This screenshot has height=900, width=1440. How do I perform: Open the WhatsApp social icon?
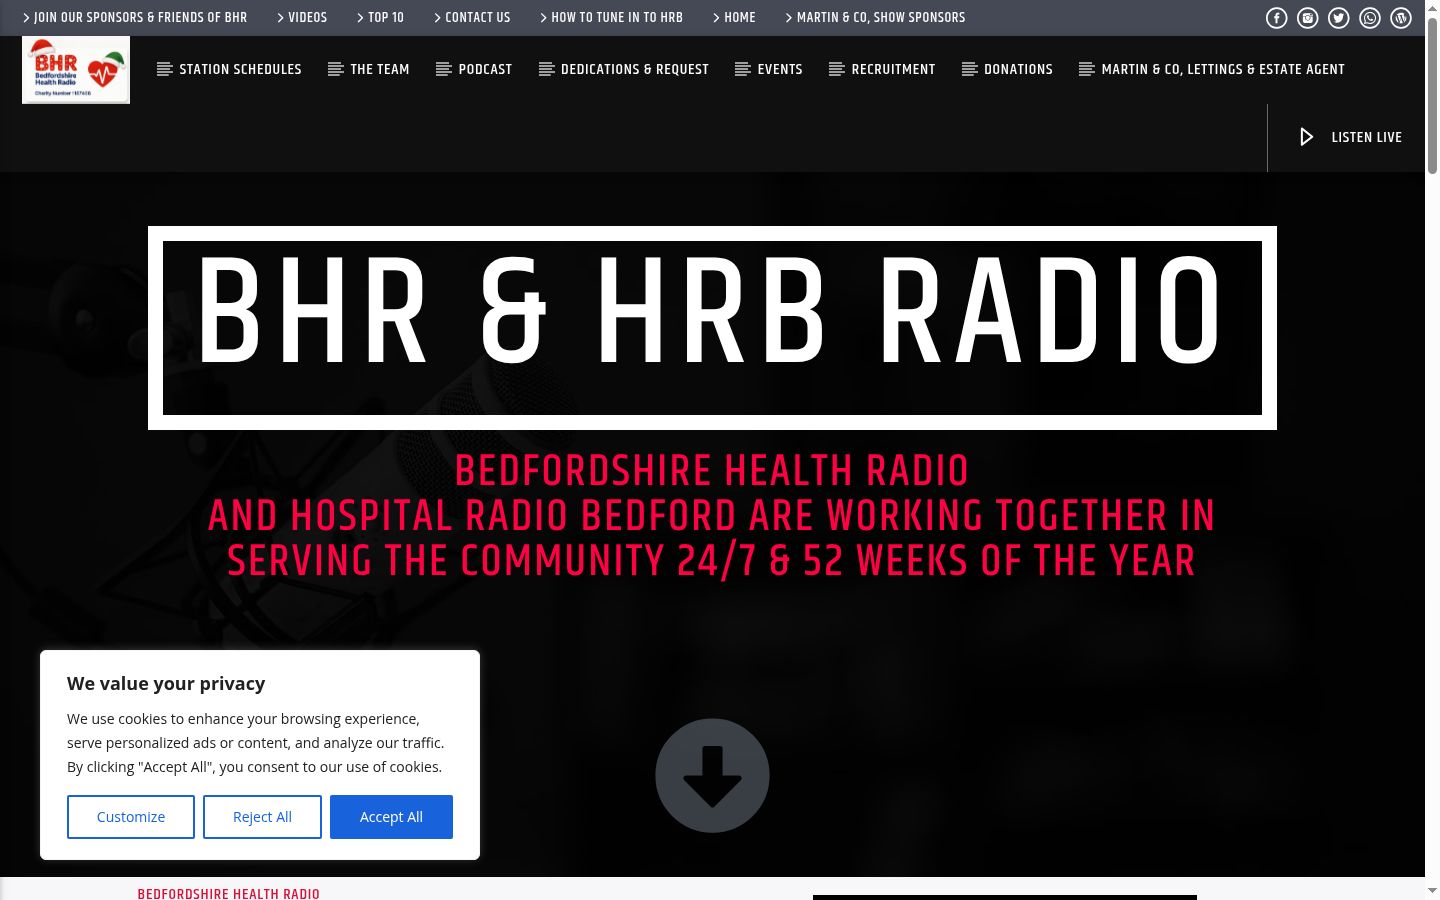click(1370, 18)
